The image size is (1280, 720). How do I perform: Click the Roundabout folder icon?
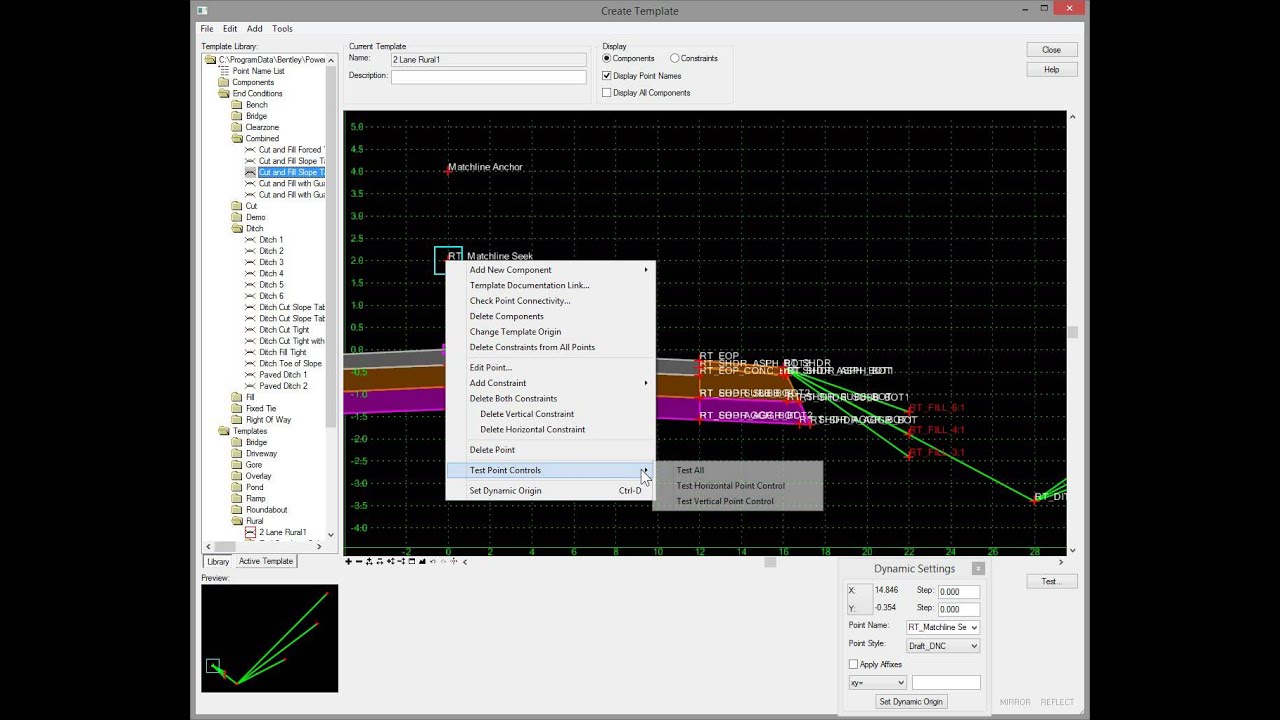(x=237, y=510)
